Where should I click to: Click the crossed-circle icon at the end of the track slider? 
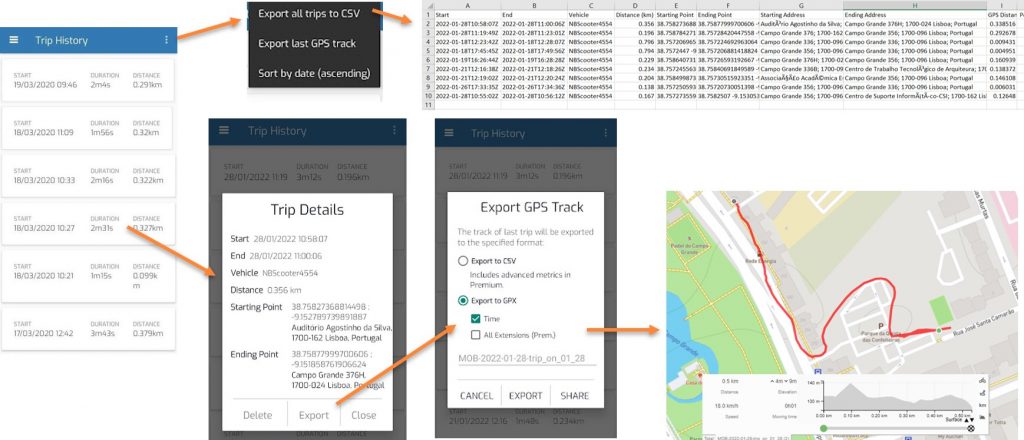click(969, 428)
